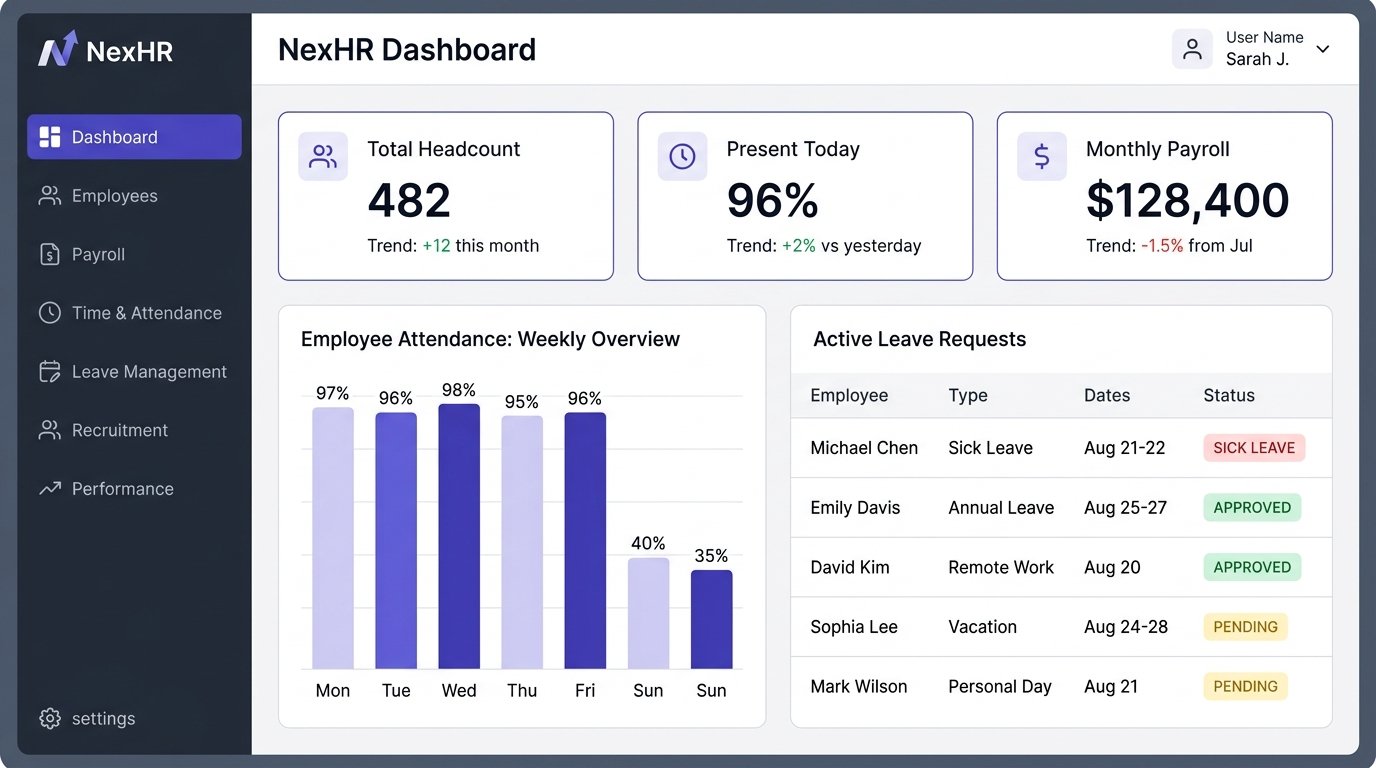
Task: Click the Dashboard grid icon in sidebar
Action: coord(49,137)
